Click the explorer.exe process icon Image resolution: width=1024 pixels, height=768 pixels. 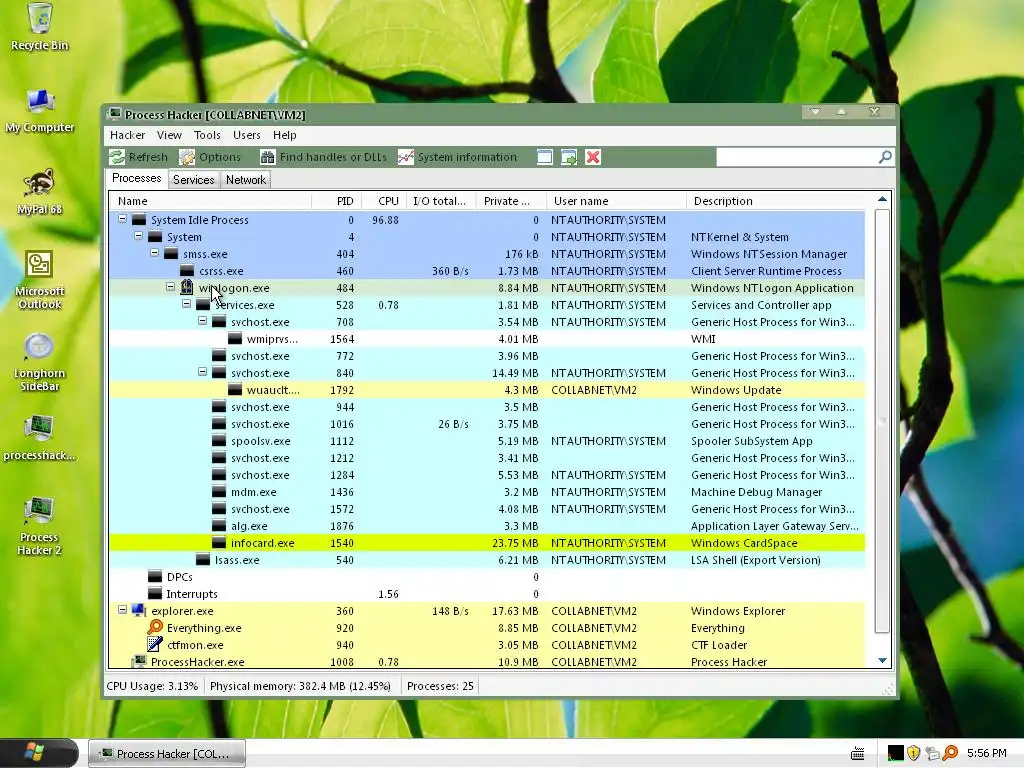(x=138, y=611)
